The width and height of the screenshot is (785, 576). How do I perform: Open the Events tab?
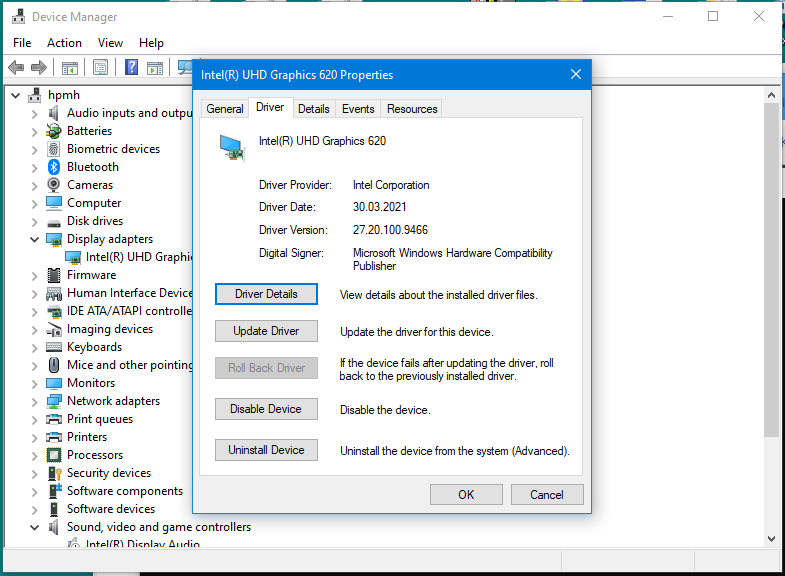358,109
